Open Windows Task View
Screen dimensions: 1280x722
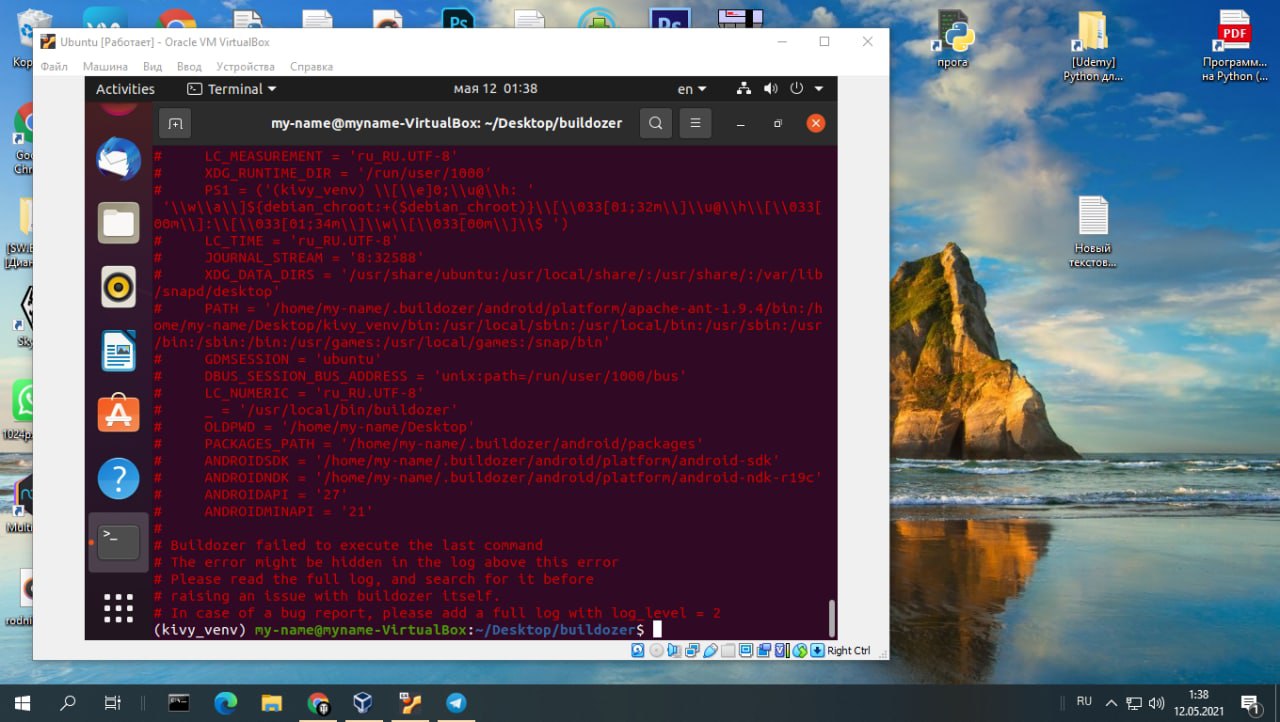113,703
